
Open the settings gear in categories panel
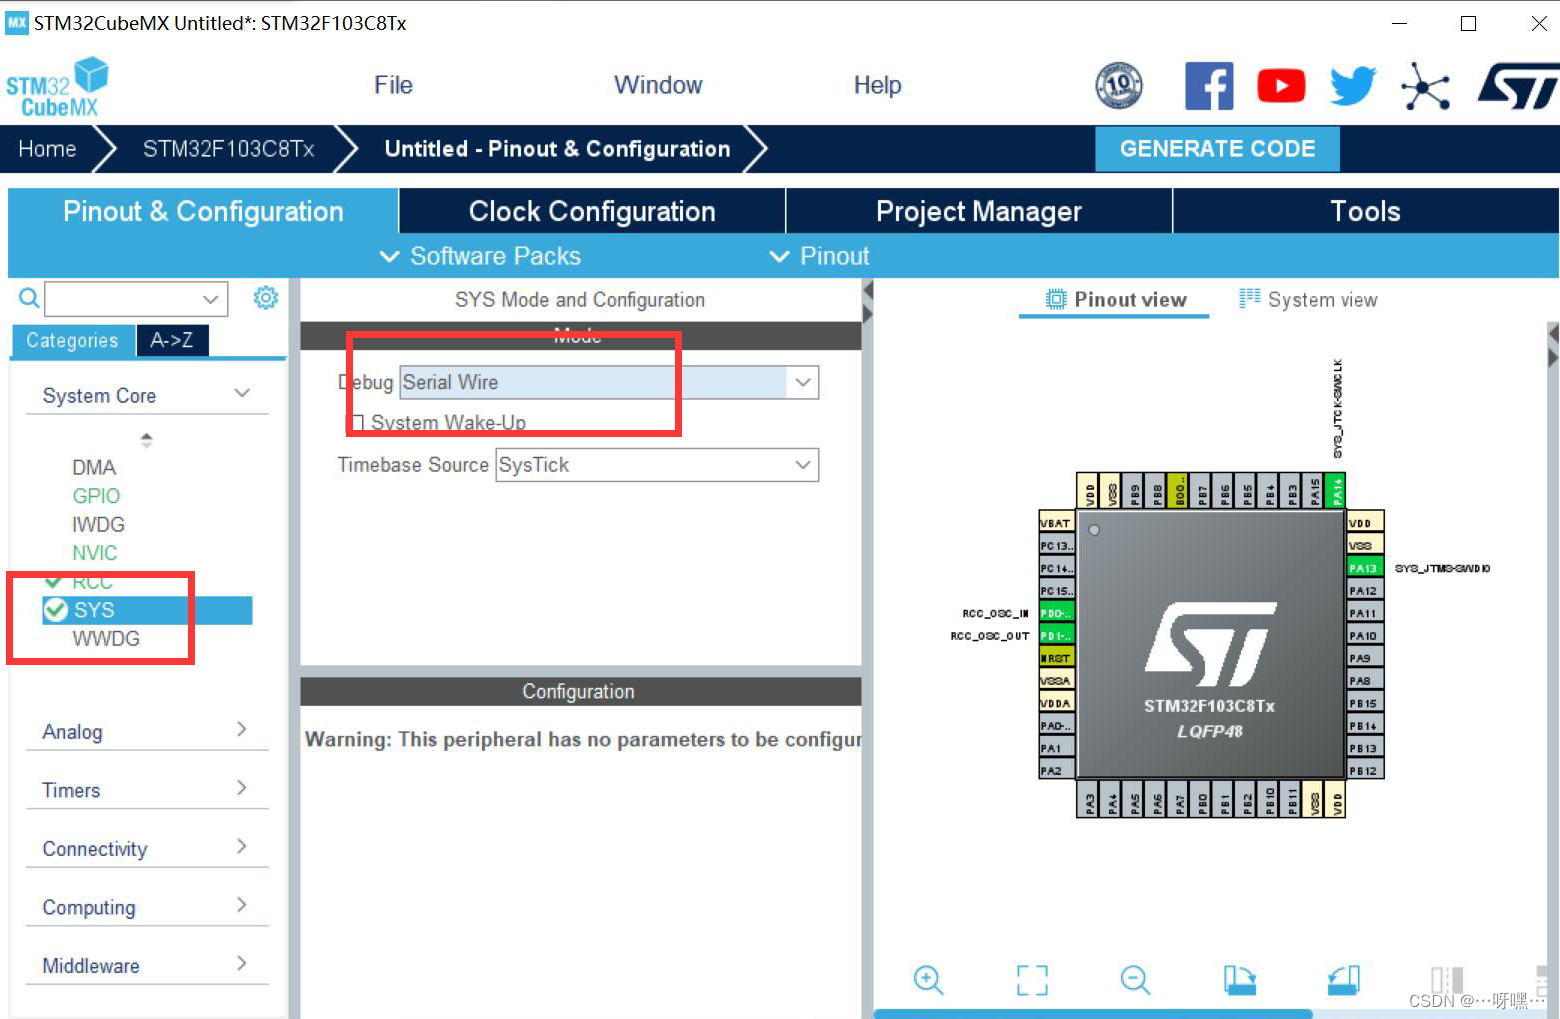(x=265, y=297)
